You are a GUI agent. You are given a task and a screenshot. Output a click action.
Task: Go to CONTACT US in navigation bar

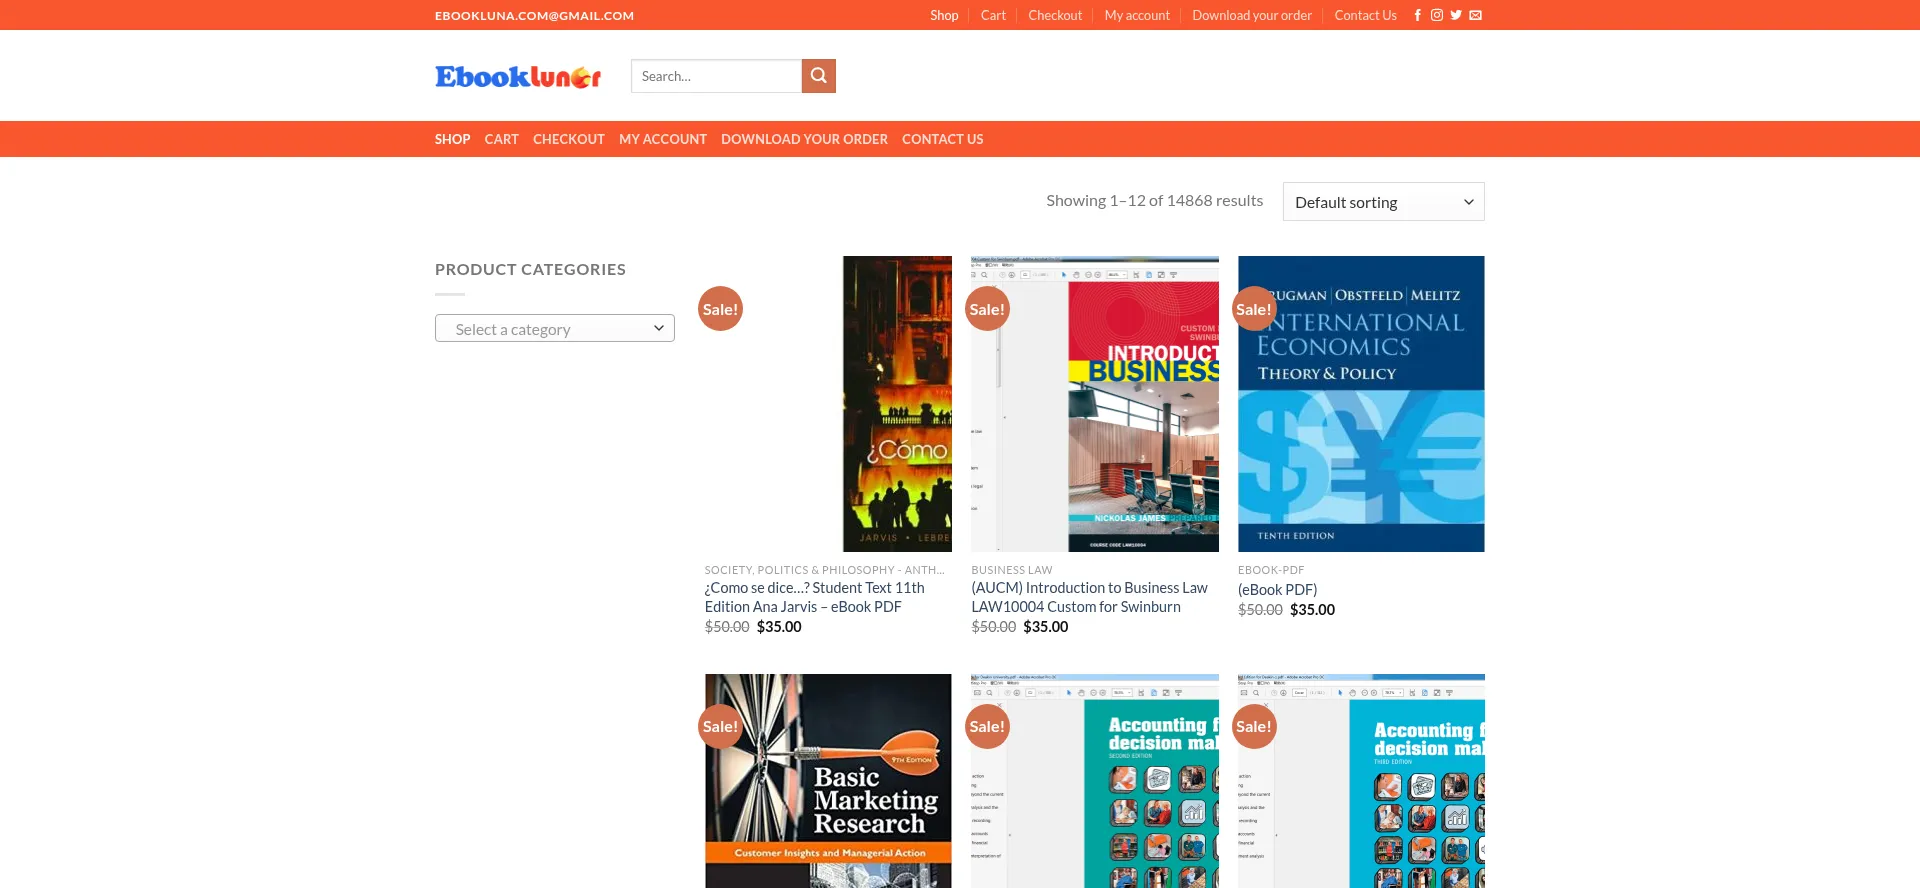click(942, 139)
